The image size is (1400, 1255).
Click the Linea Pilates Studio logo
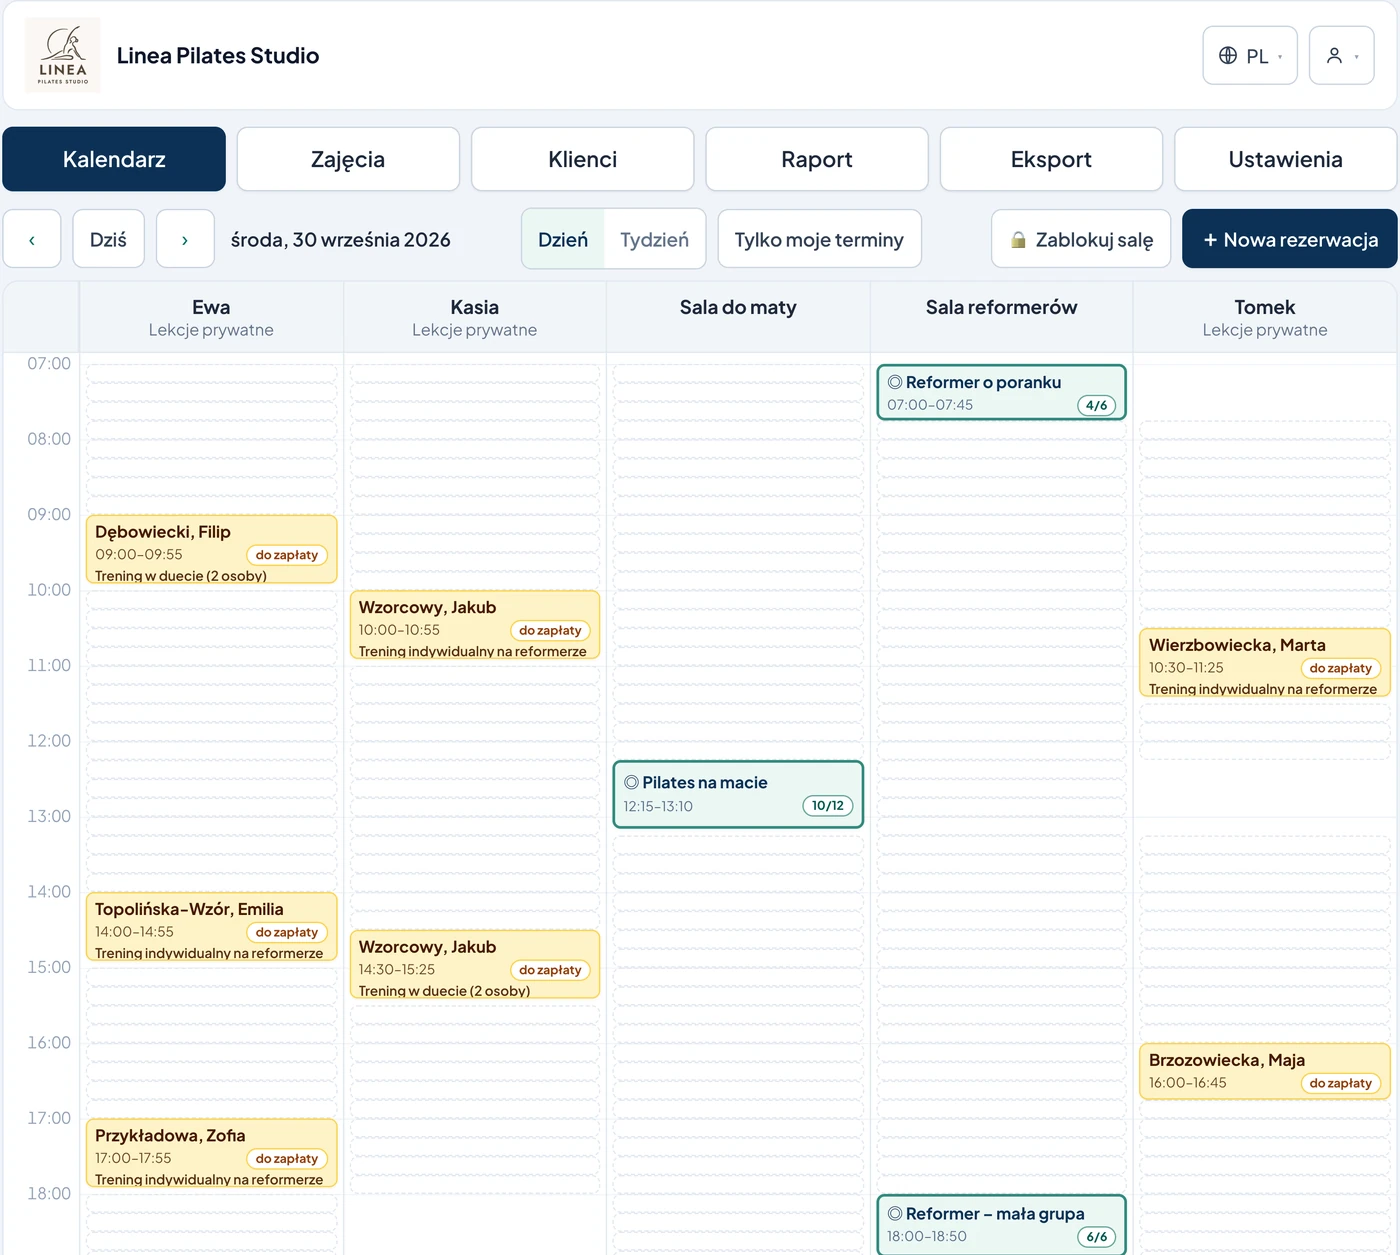62,55
